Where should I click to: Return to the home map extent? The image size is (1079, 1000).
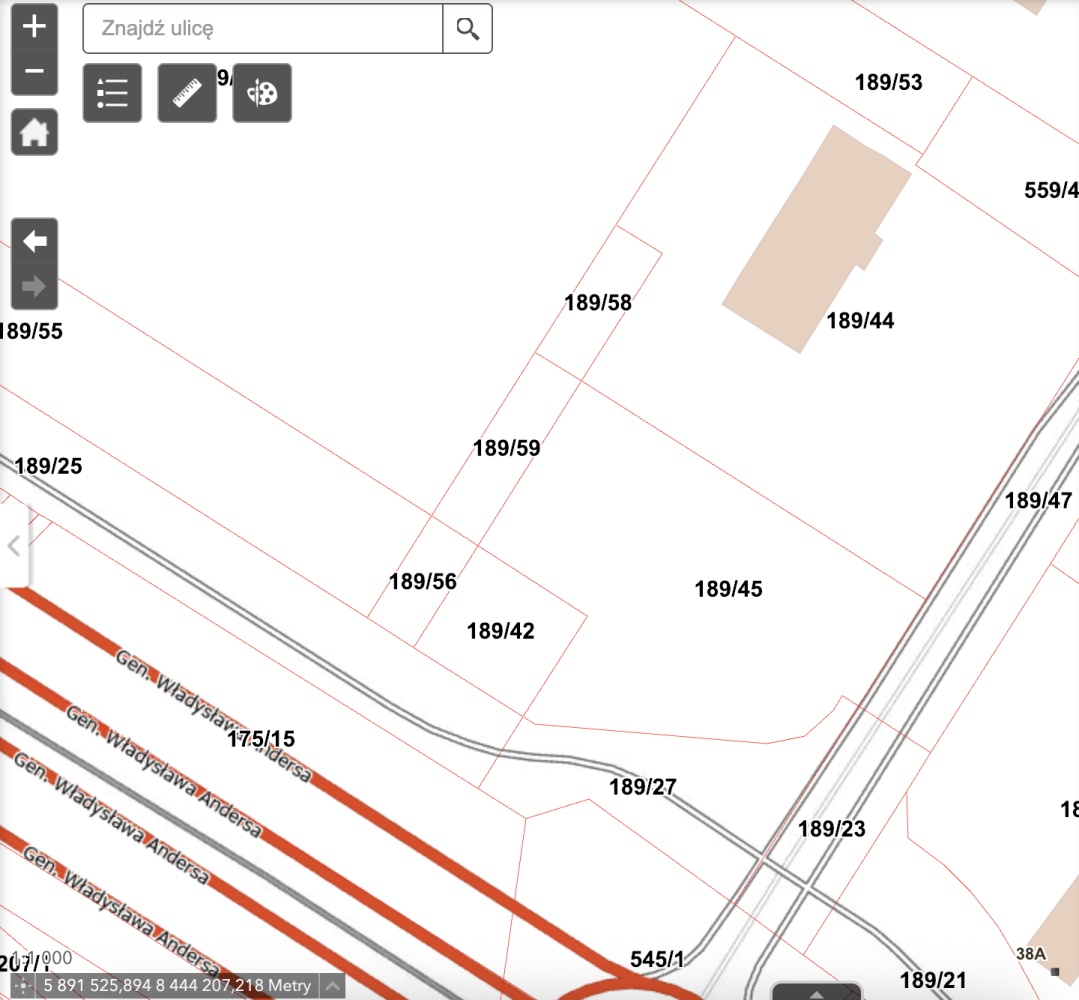34,132
